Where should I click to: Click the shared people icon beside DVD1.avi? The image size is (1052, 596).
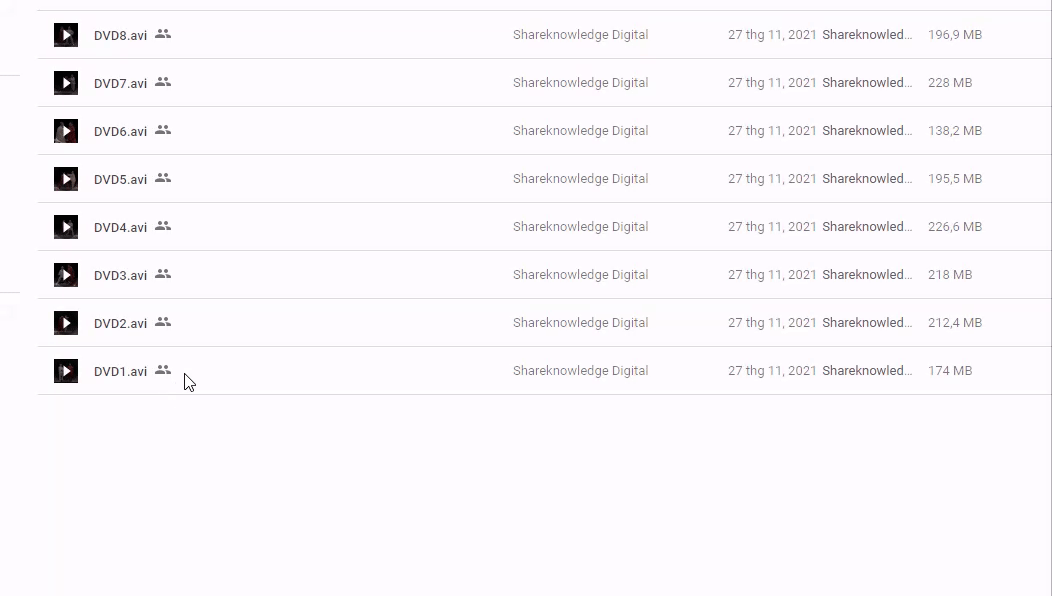(x=163, y=370)
